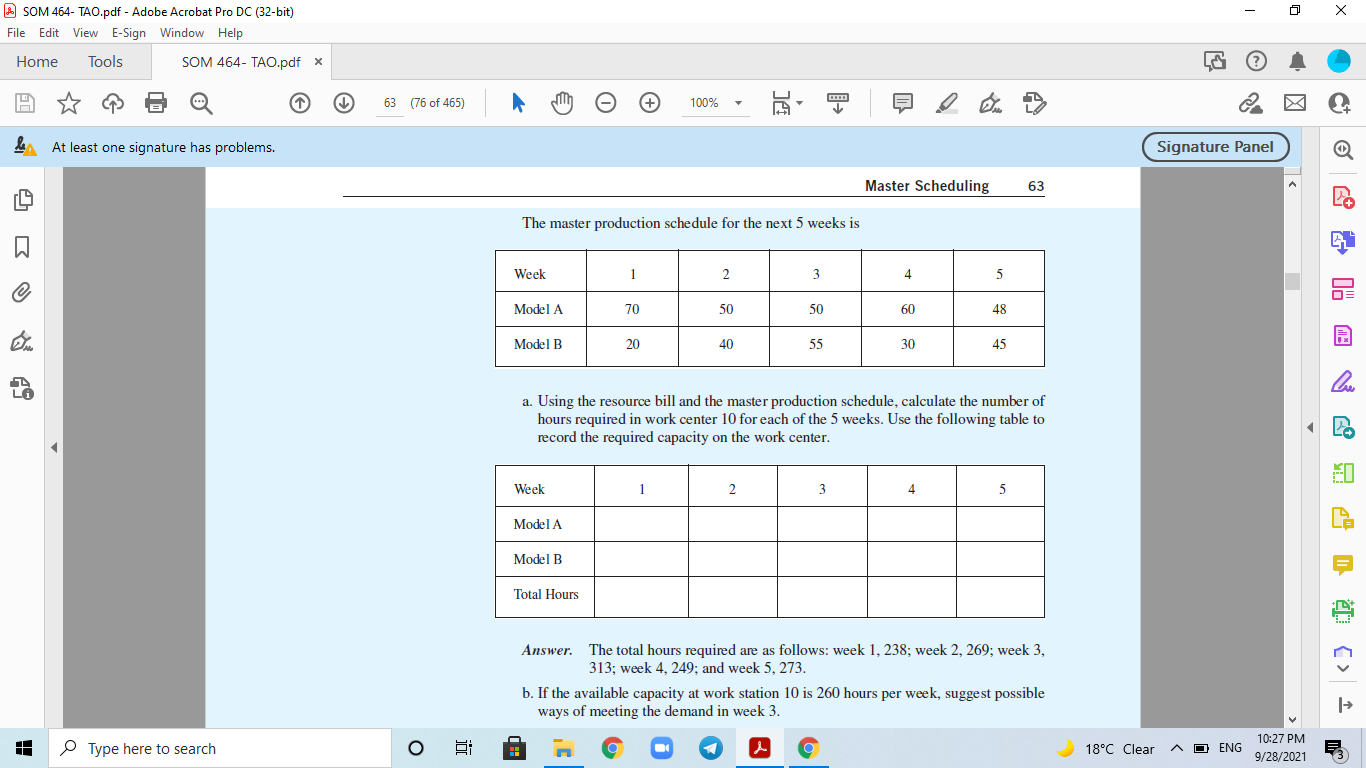The width and height of the screenshot is (1366, 768).
Task: Switch to the Tools tab
Action: click(105, 61)
